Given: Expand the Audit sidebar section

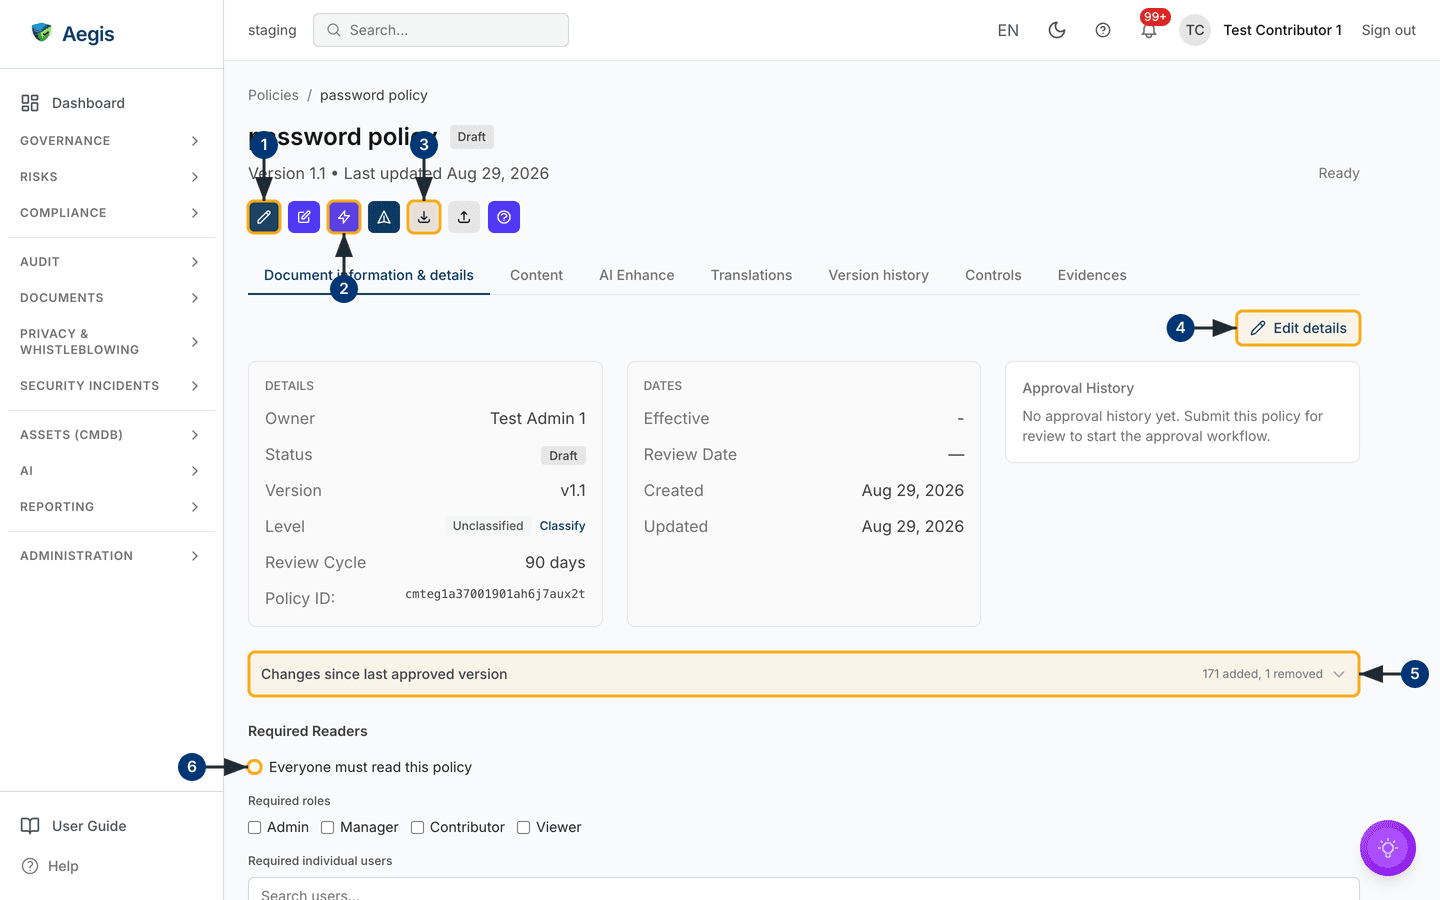Looking at the screenshot, I should pyautogui.click(x=111, y=262).
